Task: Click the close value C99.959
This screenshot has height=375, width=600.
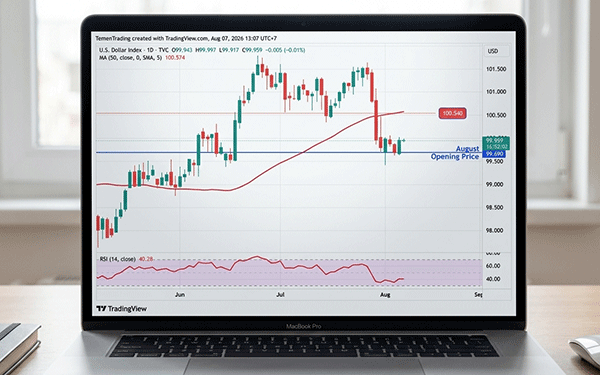Action: 253,50
